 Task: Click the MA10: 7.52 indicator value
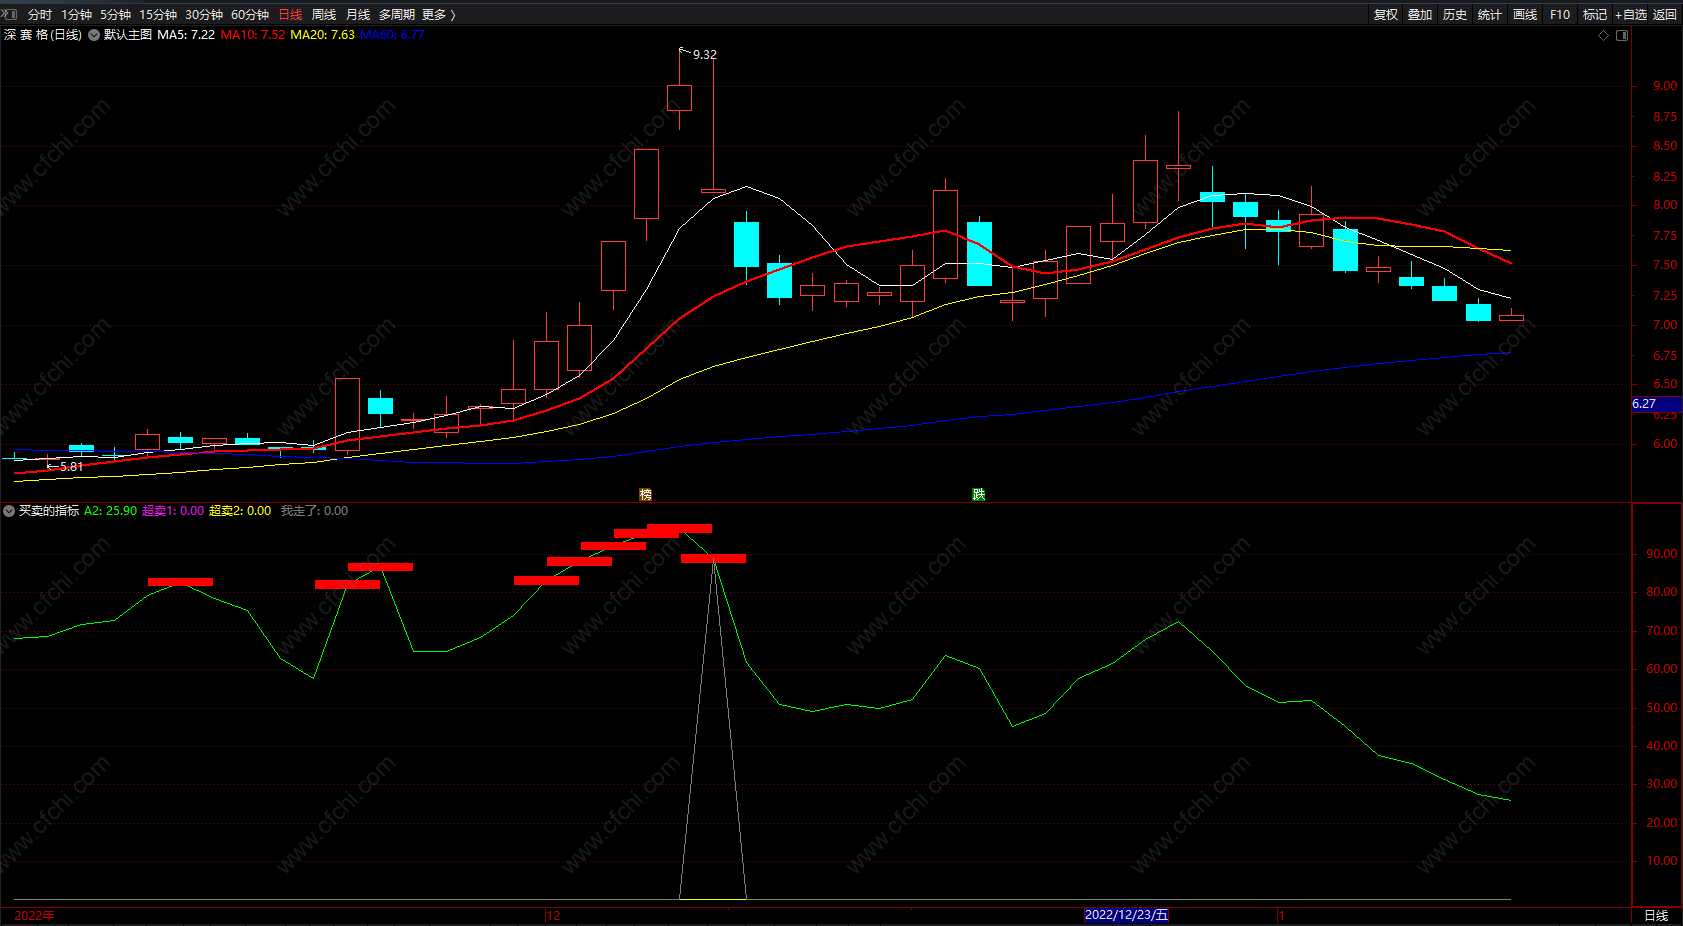pyautogui.click(x=253, y=35)
